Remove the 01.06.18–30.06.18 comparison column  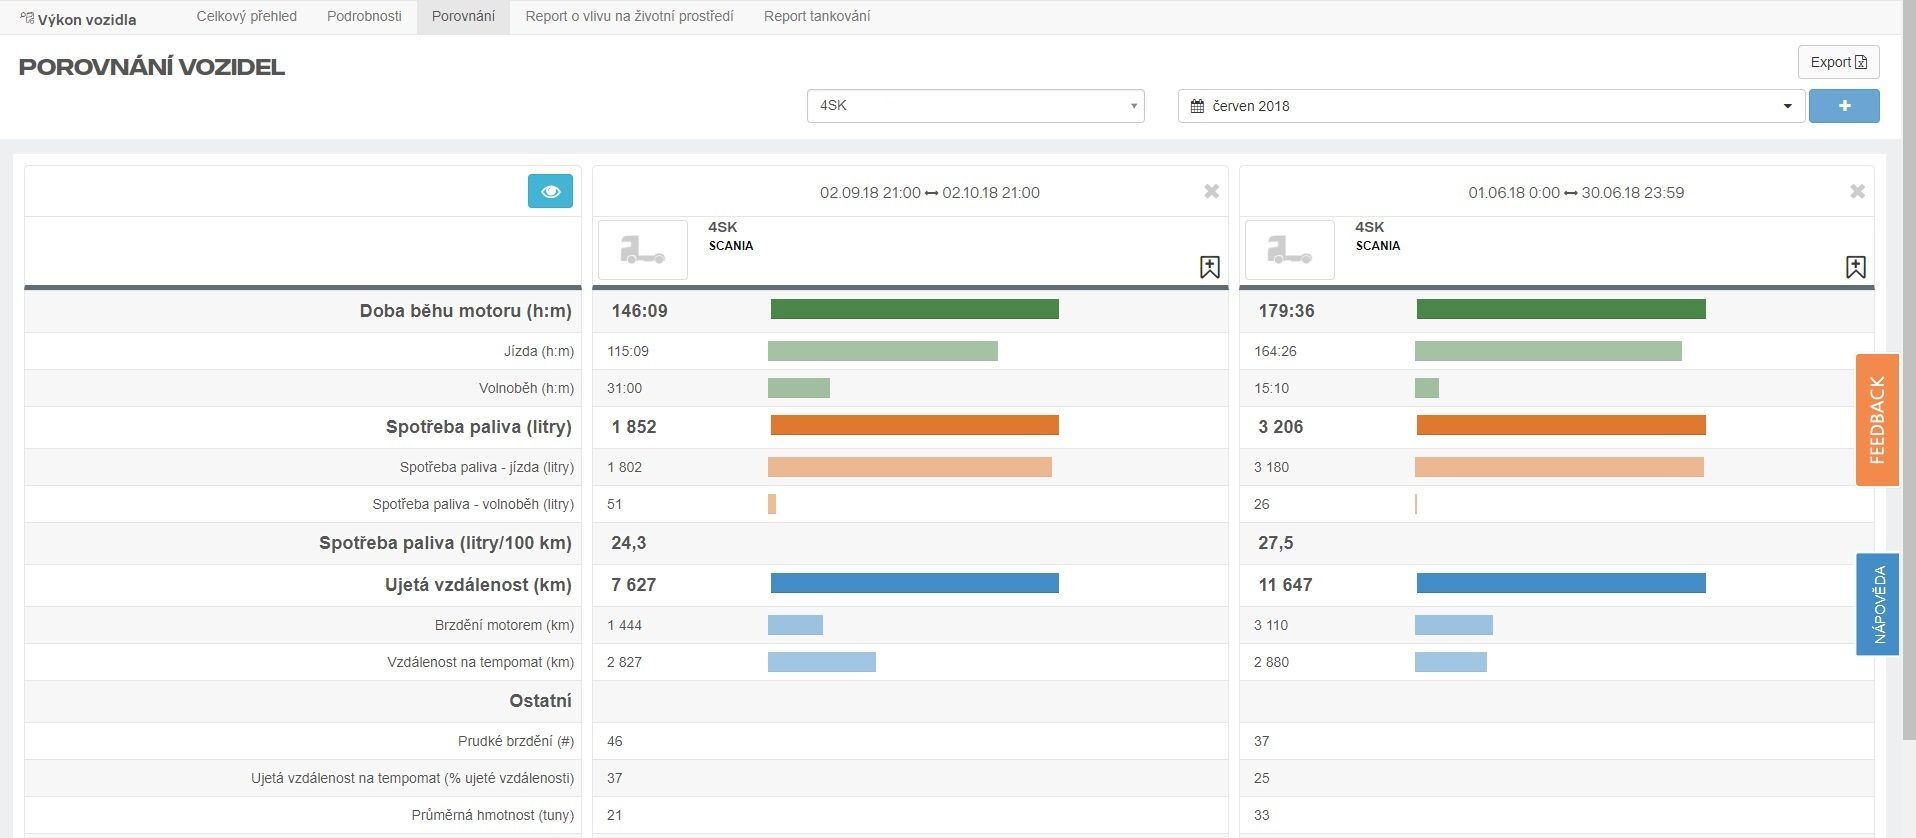[1857, 191]
